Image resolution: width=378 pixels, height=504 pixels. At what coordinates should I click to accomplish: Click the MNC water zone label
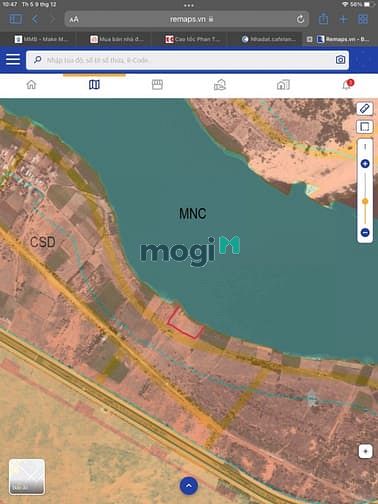click(x=193, y=214)
